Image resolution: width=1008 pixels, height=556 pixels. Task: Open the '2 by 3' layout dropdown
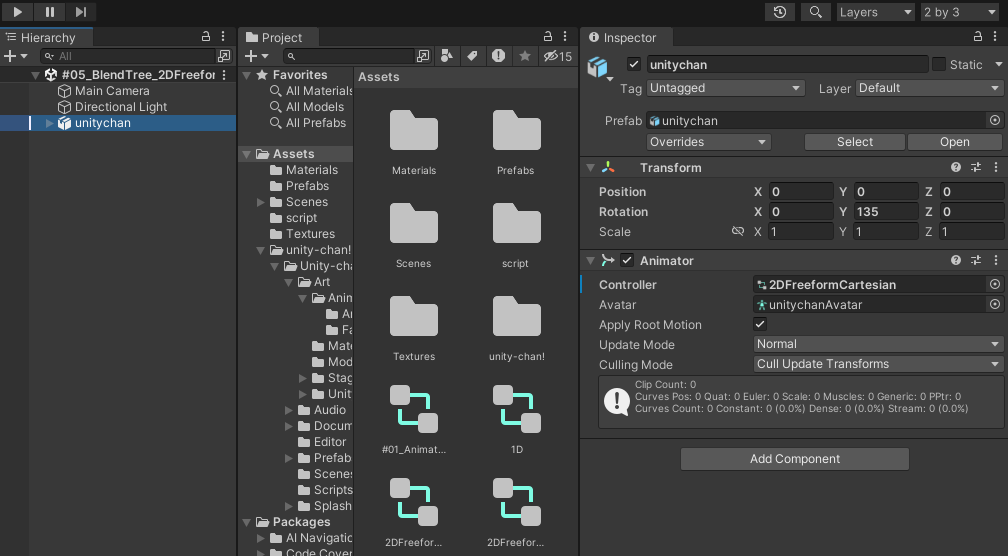click(x=960, y=12)
